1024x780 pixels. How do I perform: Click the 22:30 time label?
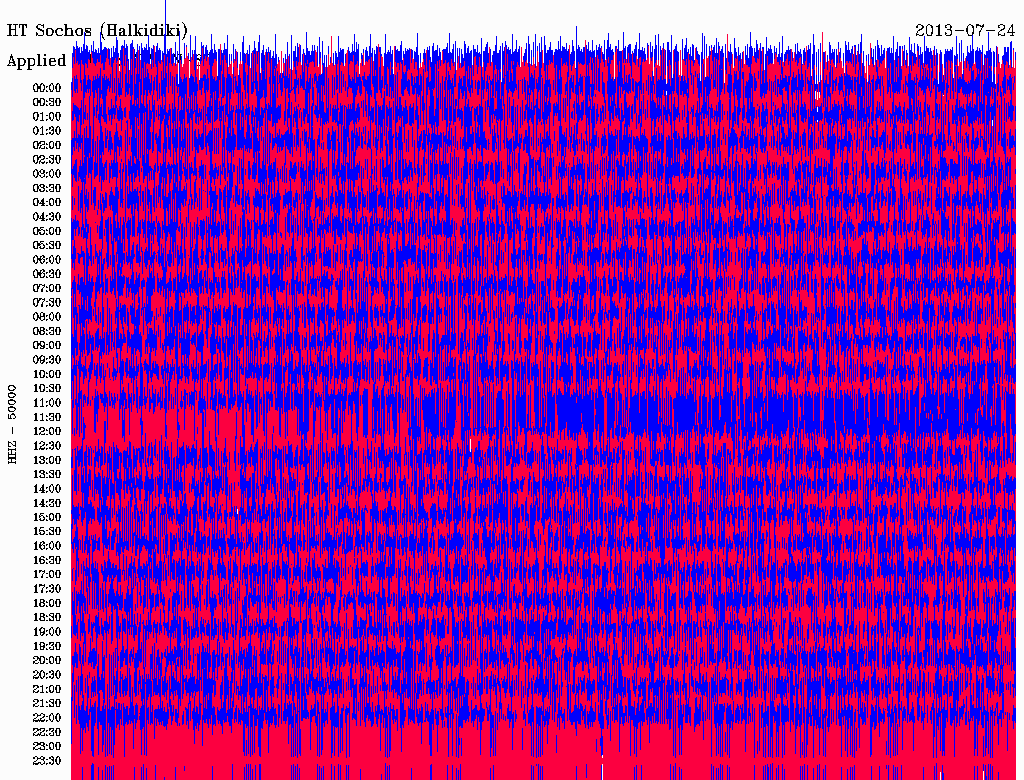coord(47,732)
